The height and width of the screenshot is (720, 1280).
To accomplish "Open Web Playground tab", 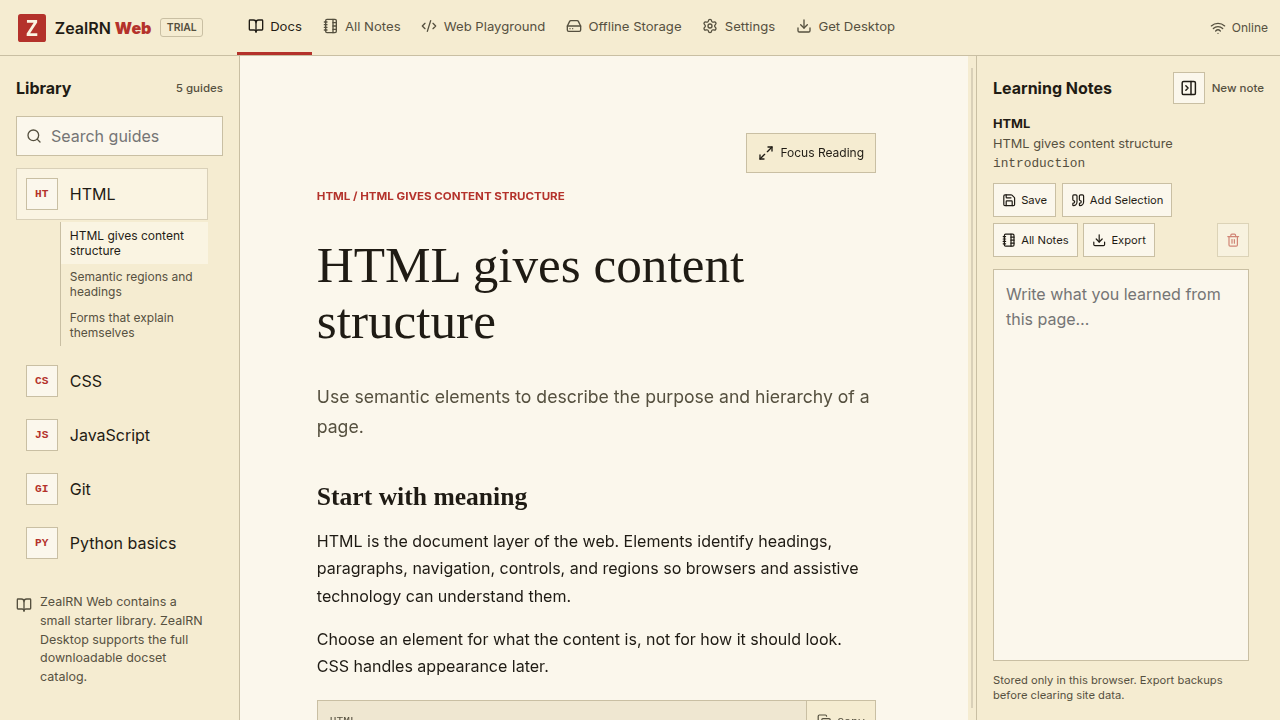I will coord(483,27).
